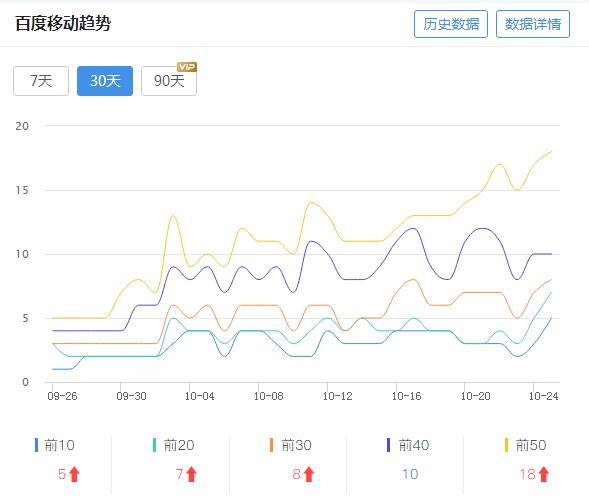Click the red up arrow beside 7
This screenshot has height=504, width=589.
click(x=192, y=474)
